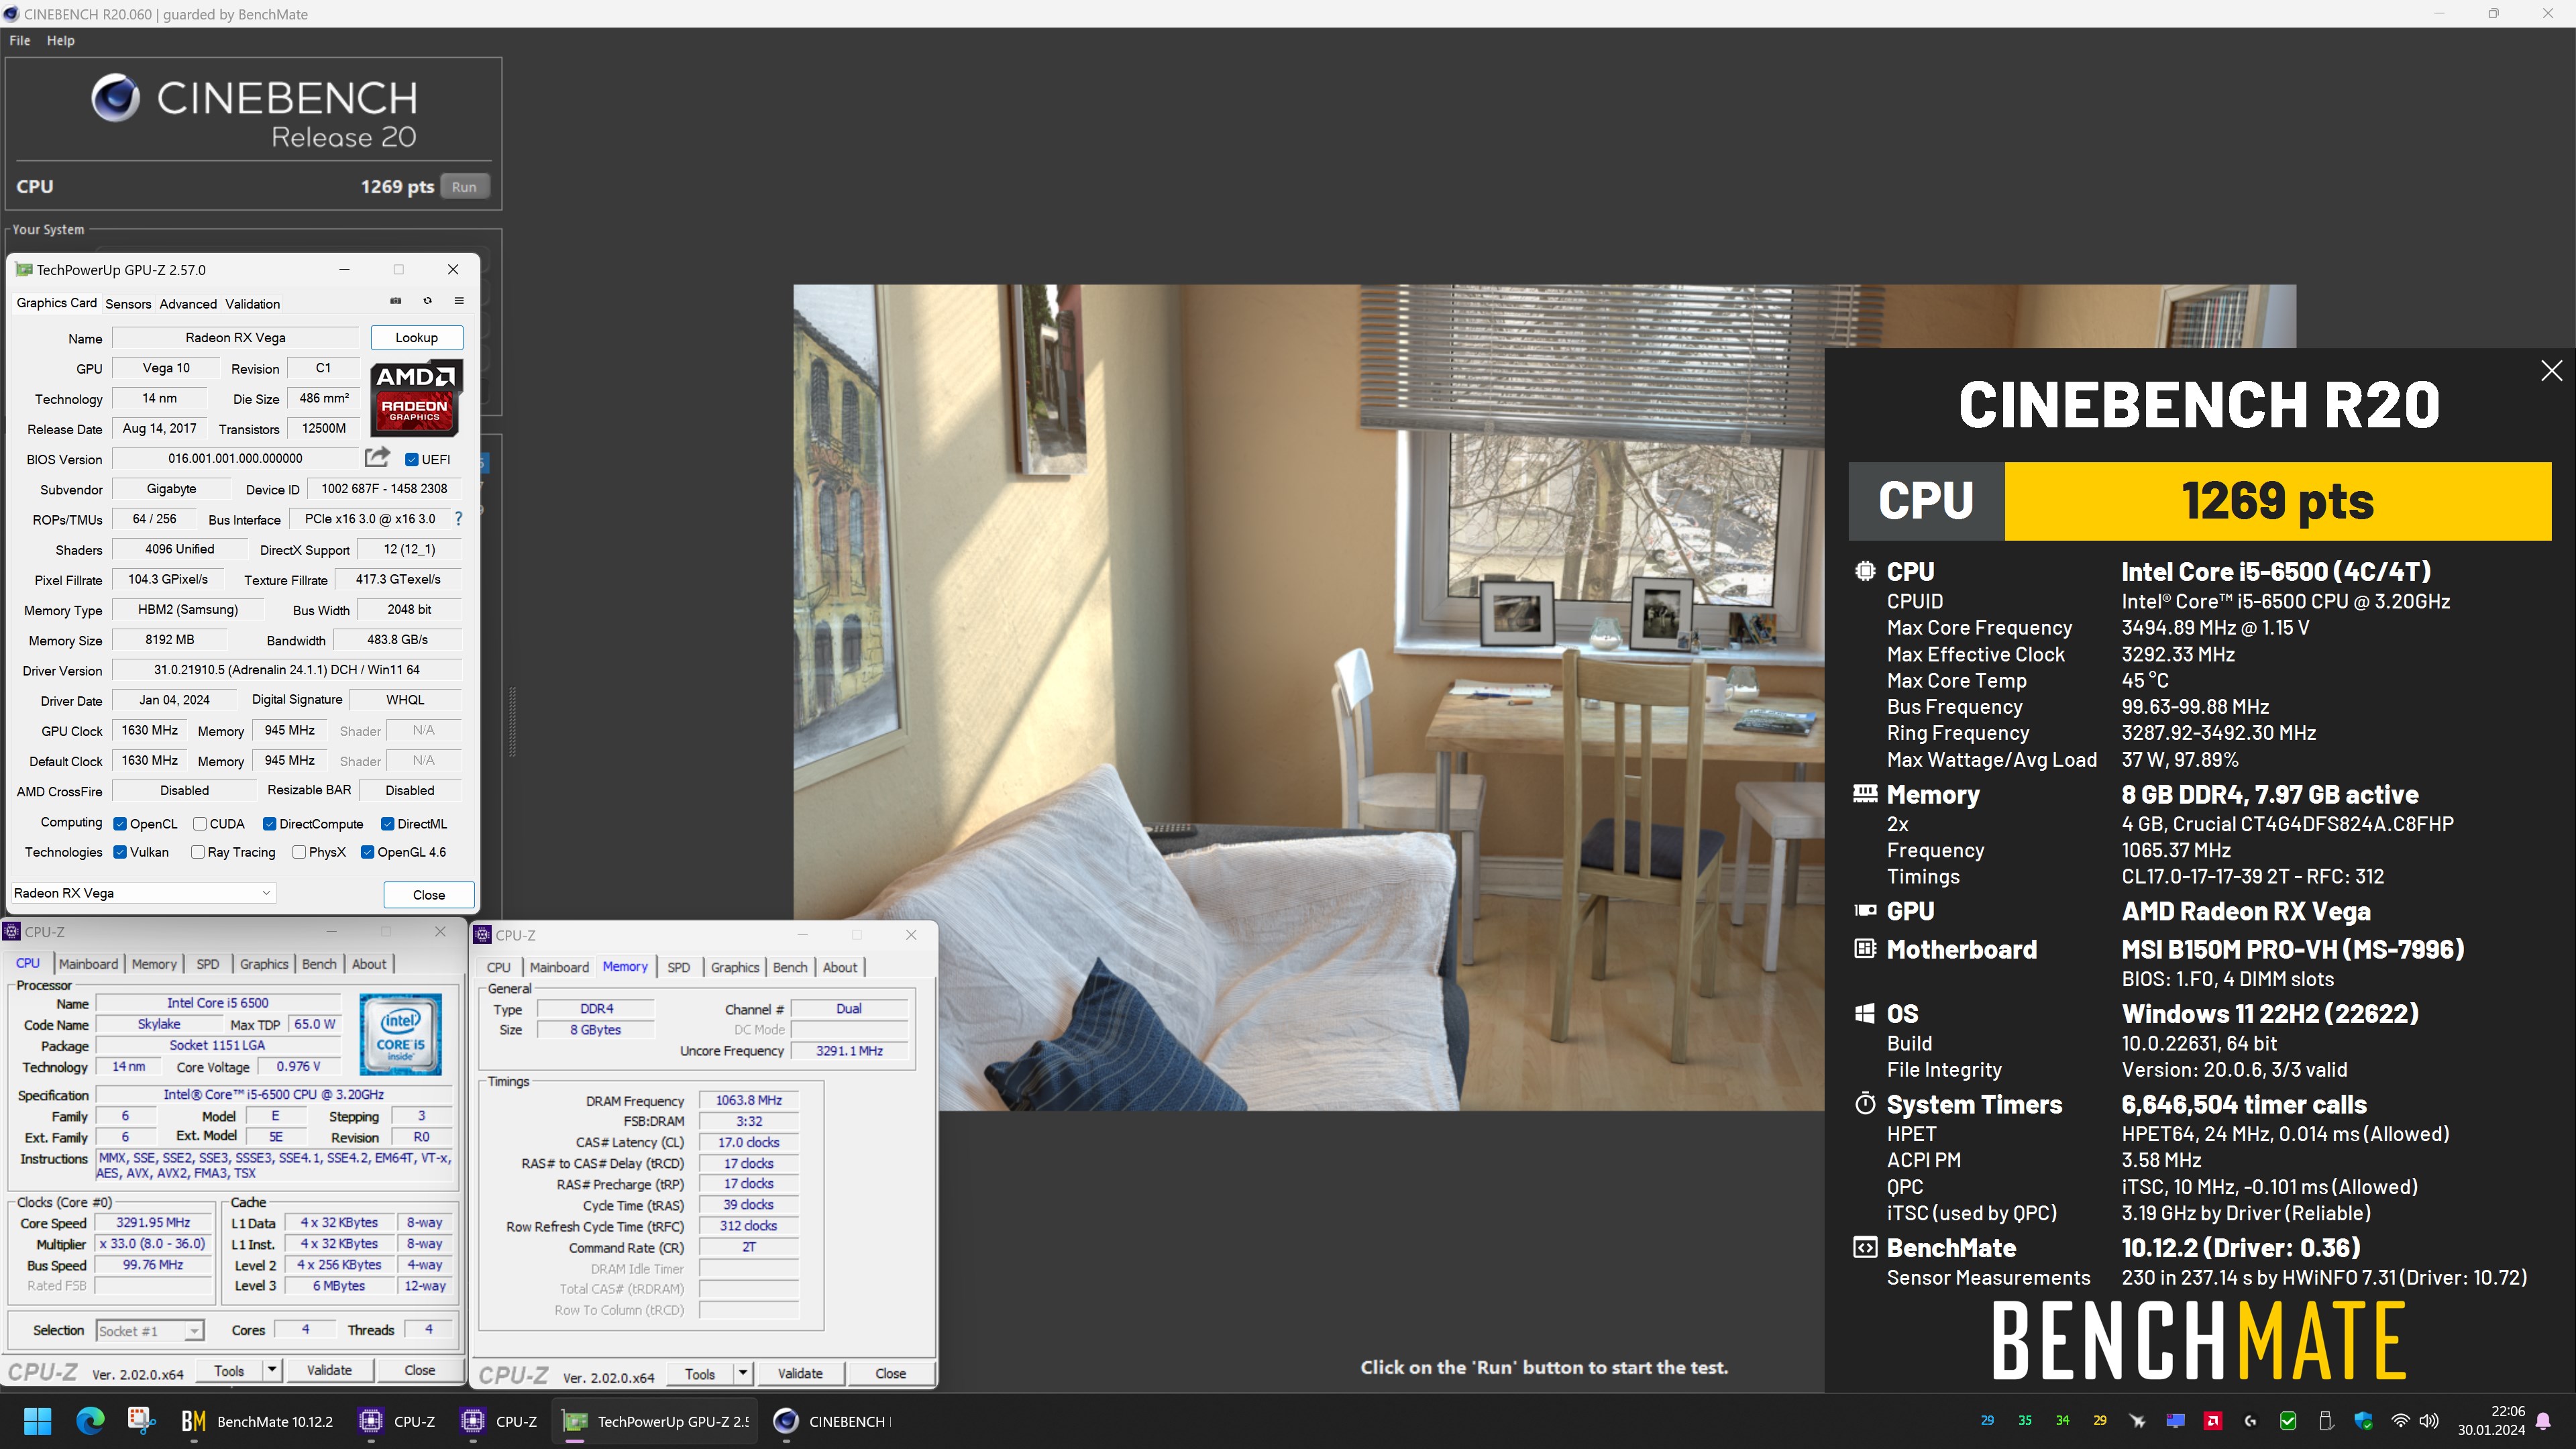Toggle OpenGL 4.6 checkbox

pos(367,852)
